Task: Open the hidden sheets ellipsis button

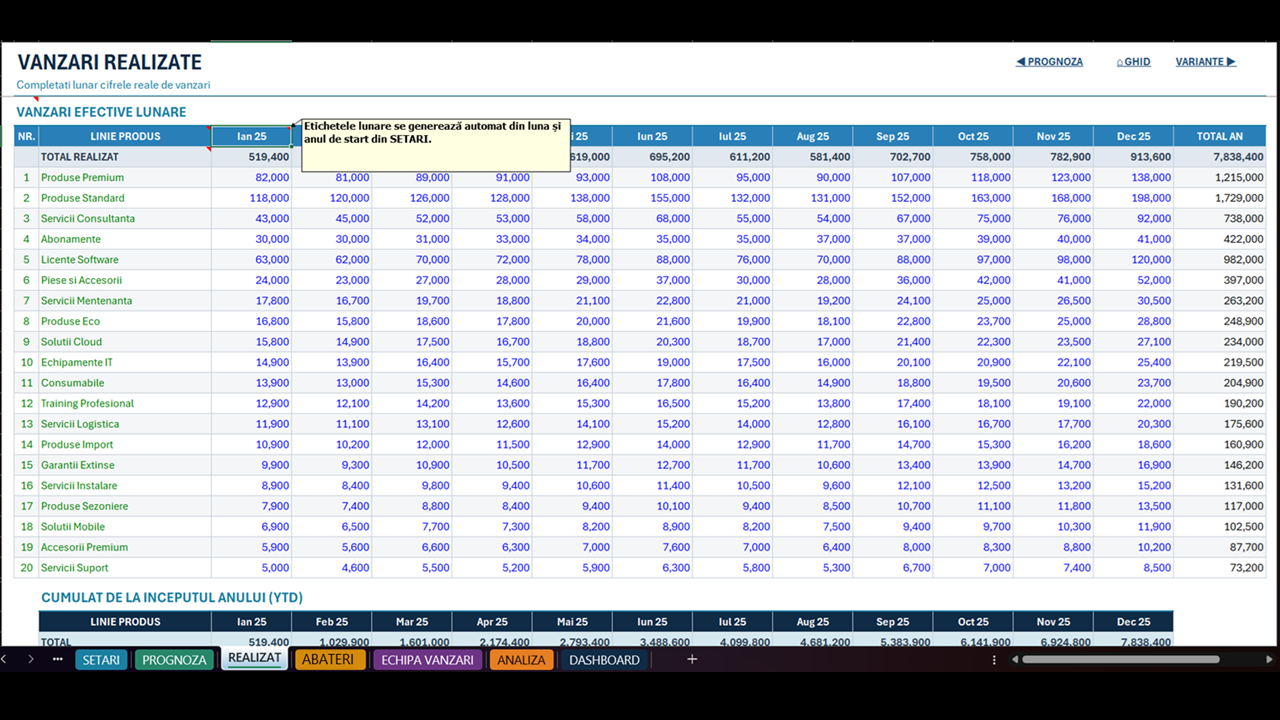Action: coord(57,659)
